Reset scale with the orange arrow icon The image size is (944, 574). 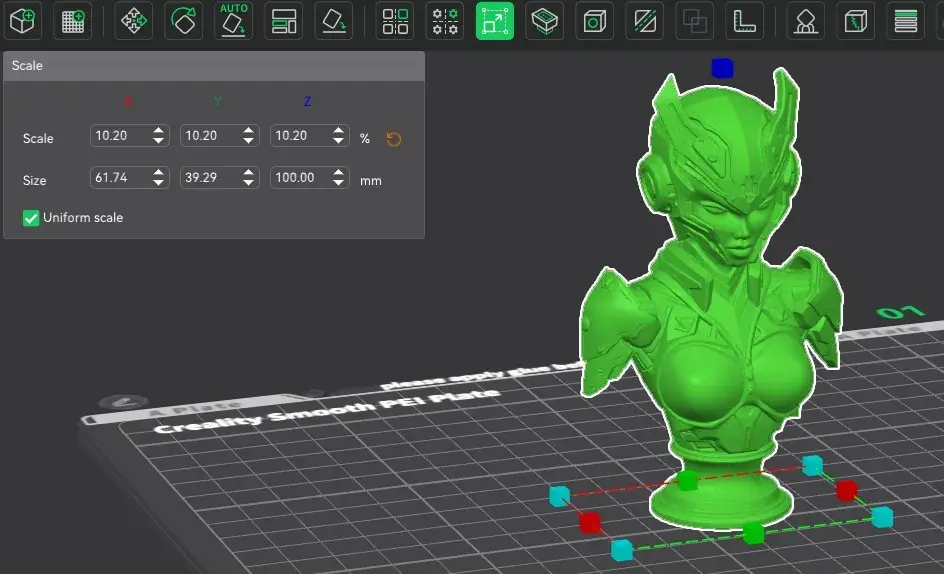click(x=394, y=139)
